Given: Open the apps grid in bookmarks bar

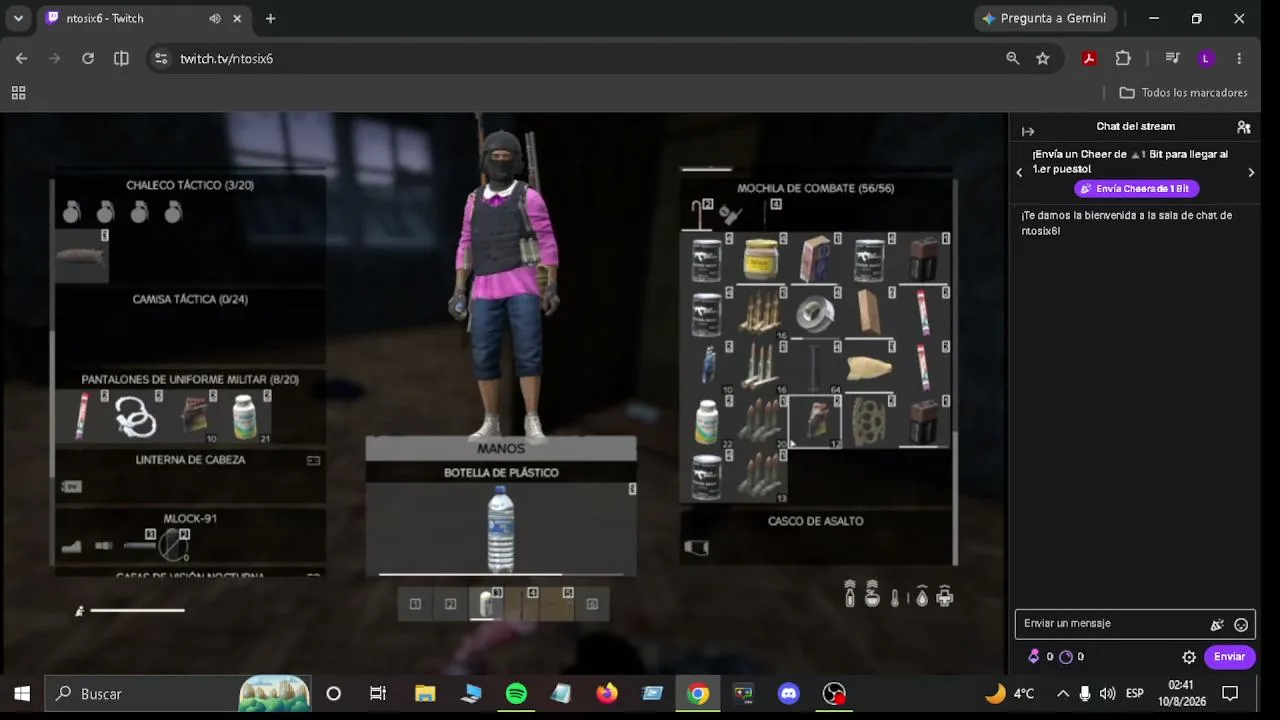Looking at the screenshot, I should click(x=18, y=92).
